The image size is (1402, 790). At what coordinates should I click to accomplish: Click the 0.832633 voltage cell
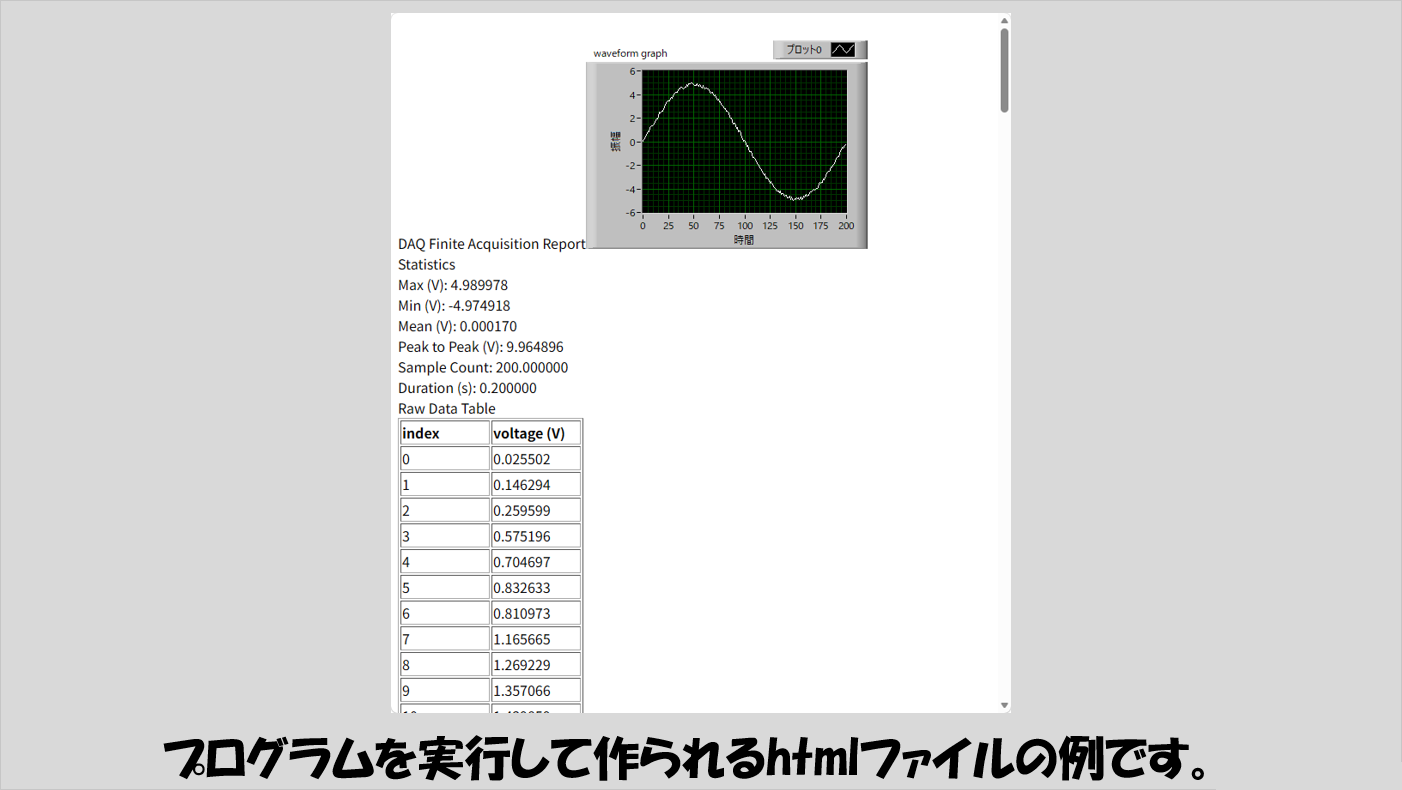pyautogui.click(x=536, y=588)
